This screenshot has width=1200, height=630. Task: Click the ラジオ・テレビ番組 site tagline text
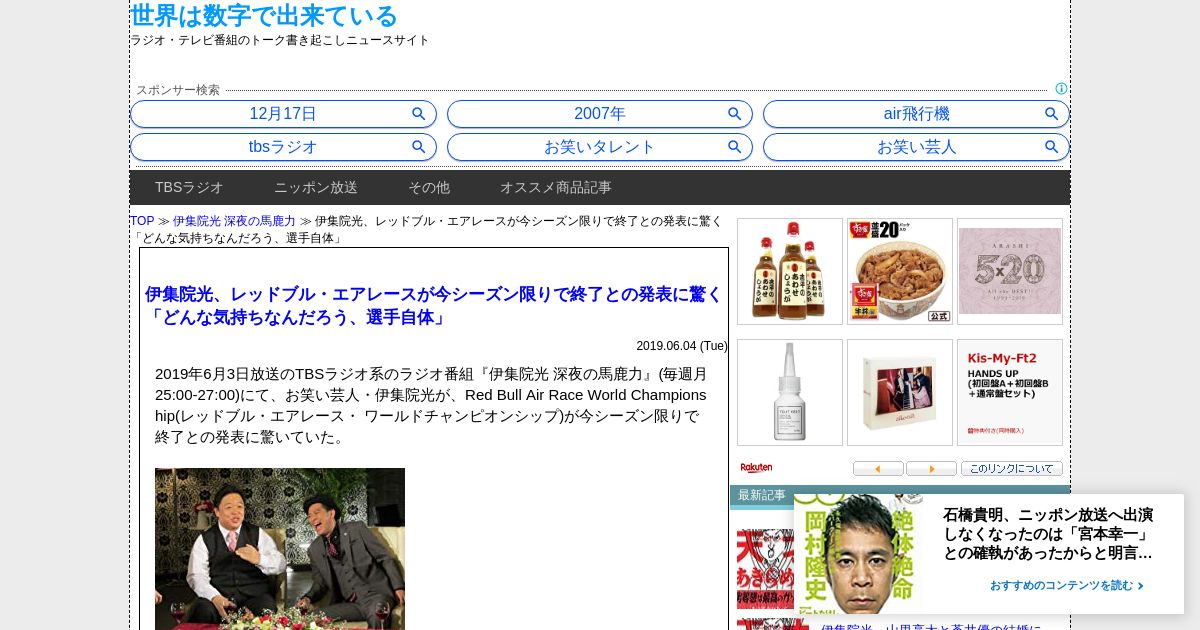pyautogui.click(x=280, y=40)
